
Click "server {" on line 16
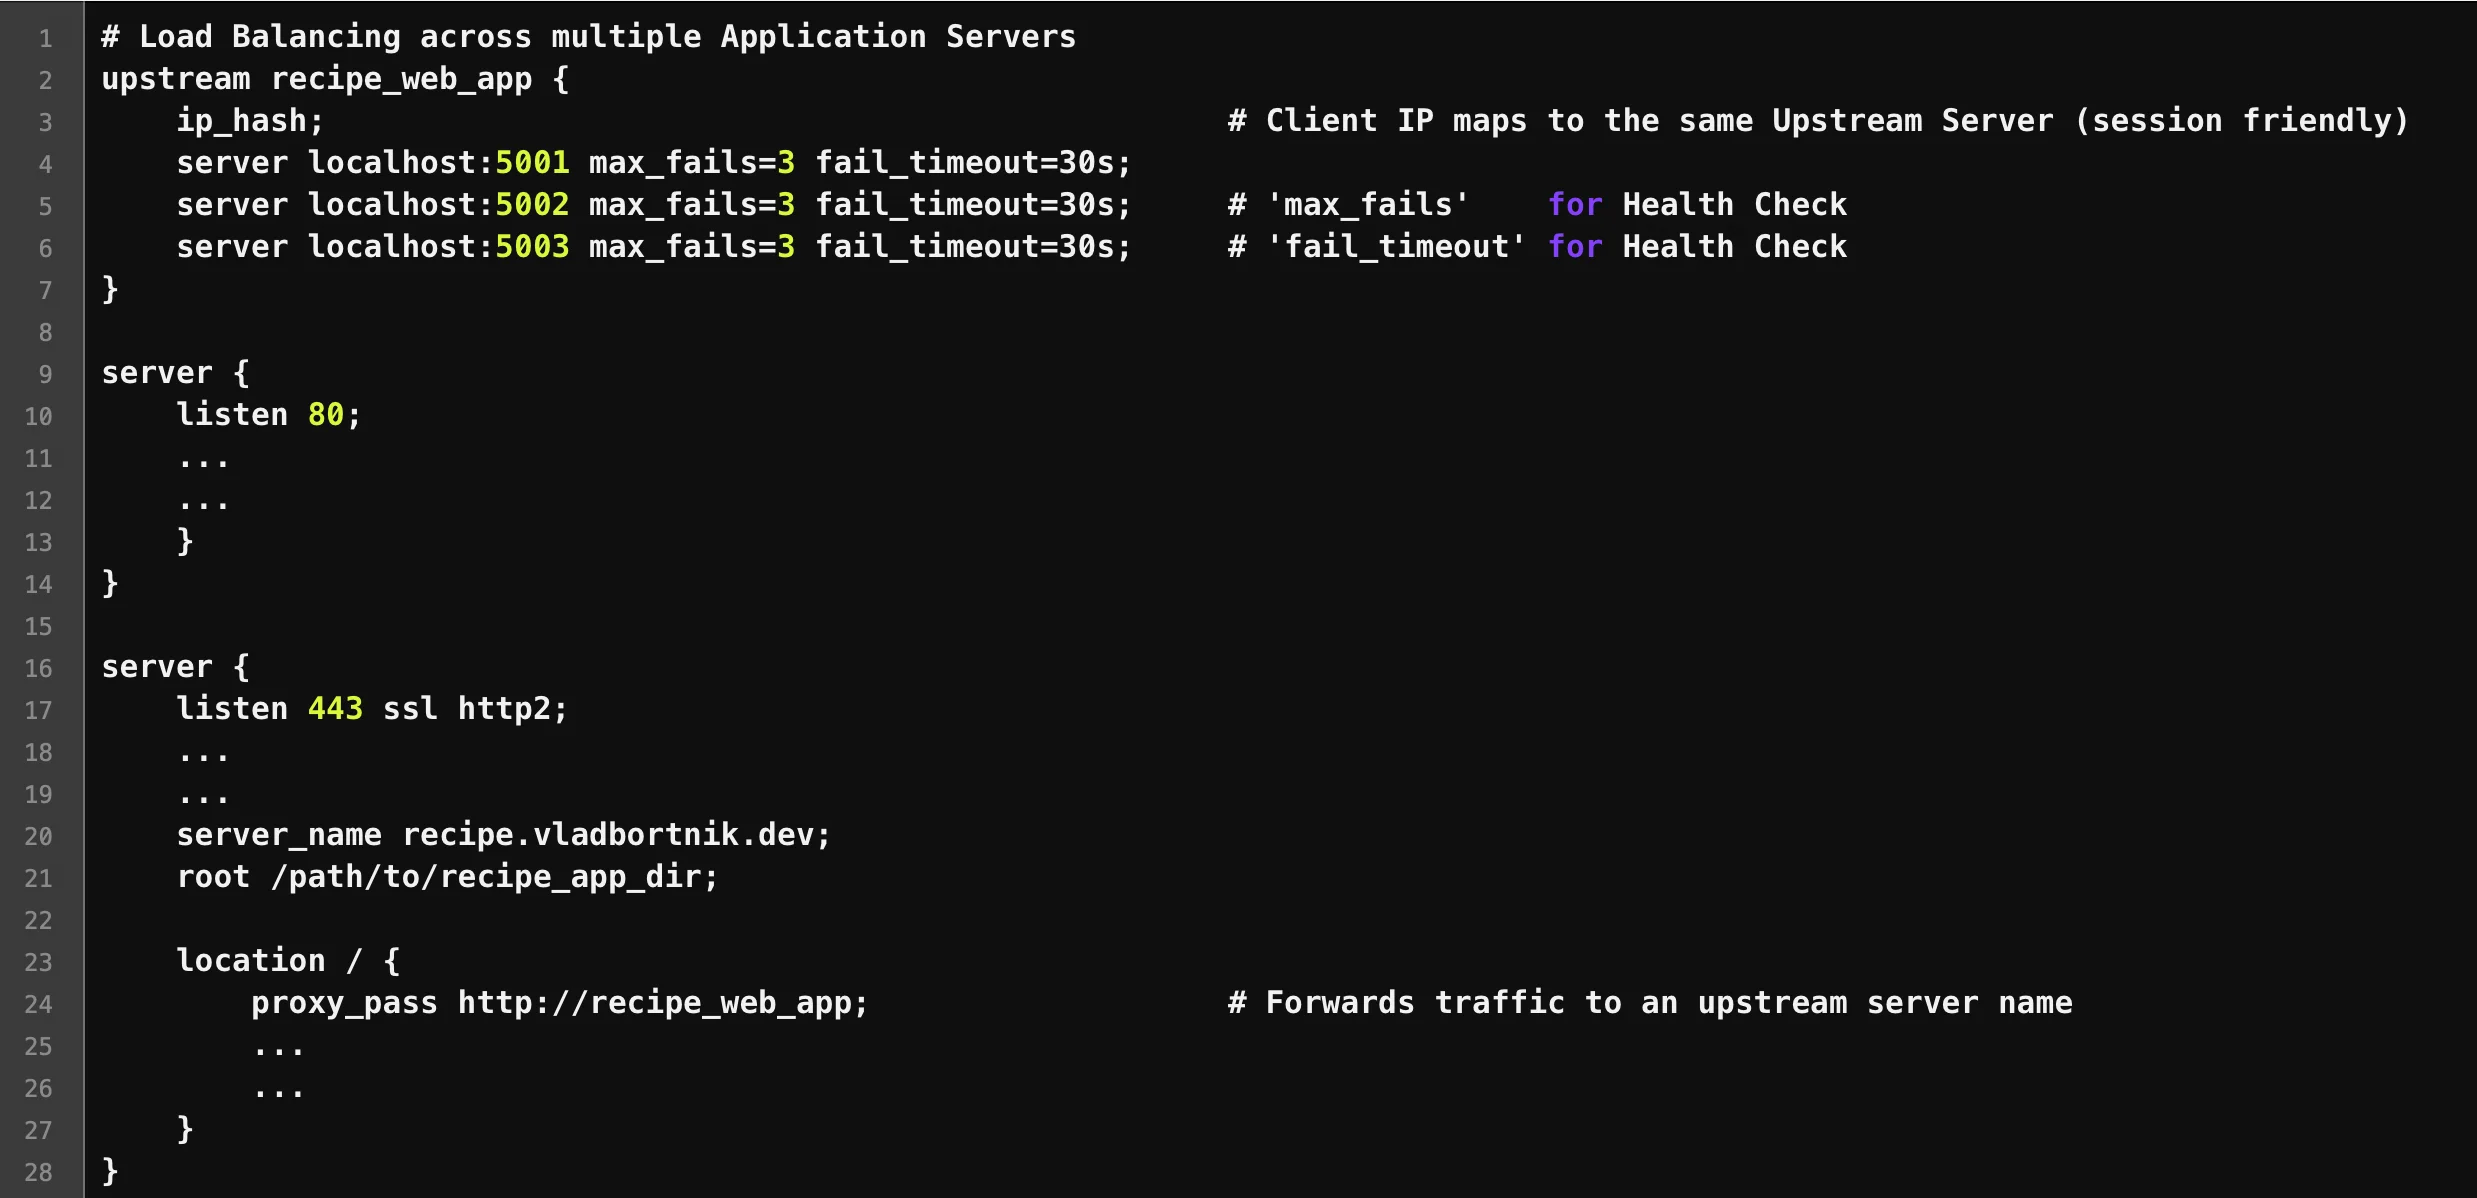[x=176, y=667]
